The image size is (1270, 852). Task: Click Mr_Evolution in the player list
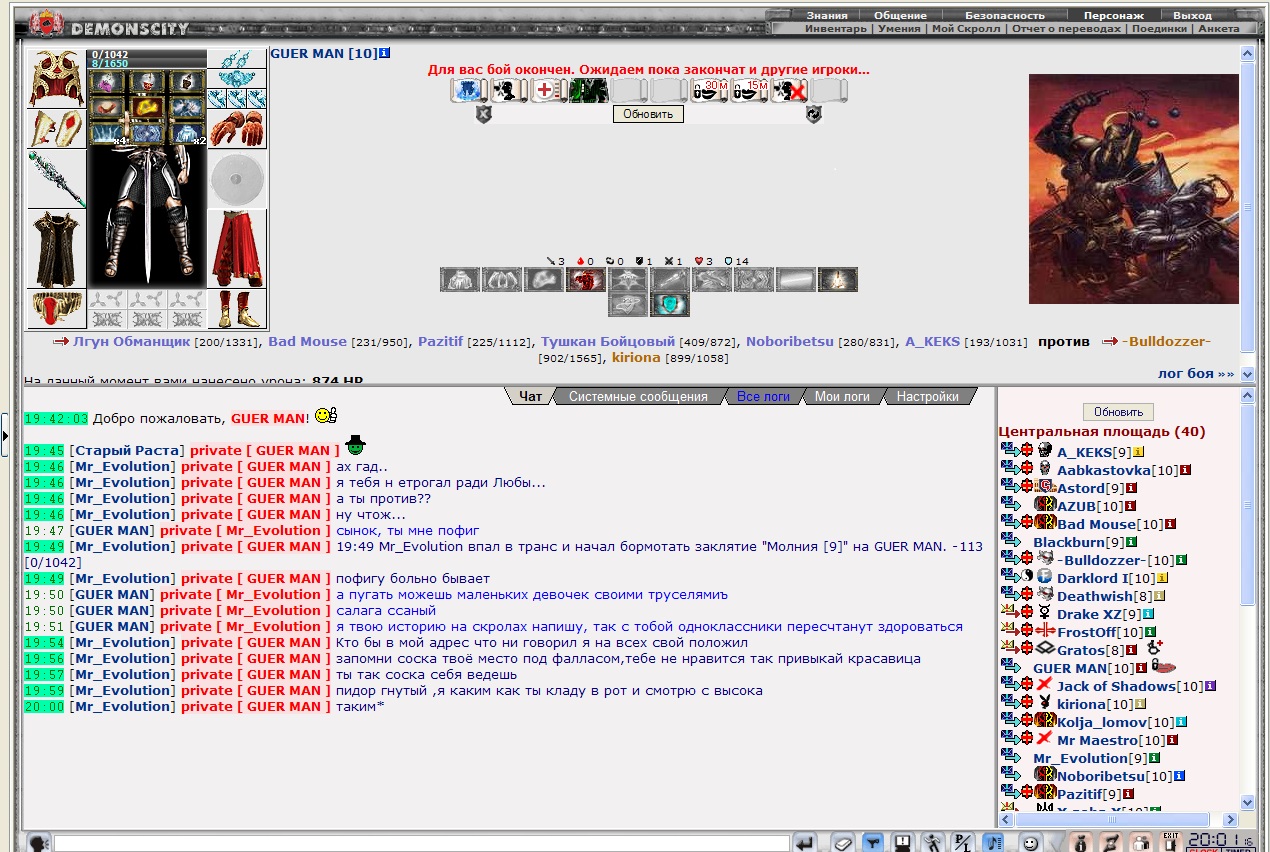(x=1079, y=758)
